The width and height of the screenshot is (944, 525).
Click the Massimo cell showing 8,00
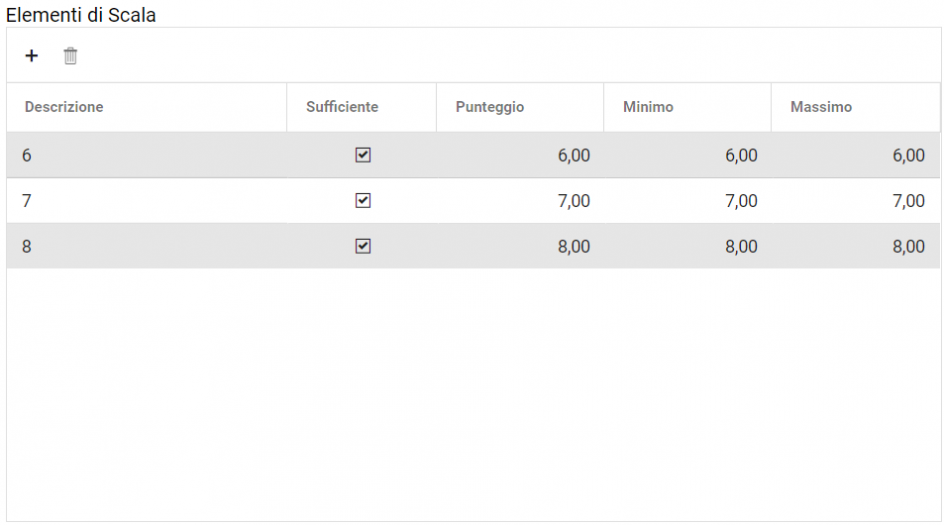[x=908, y=247]
